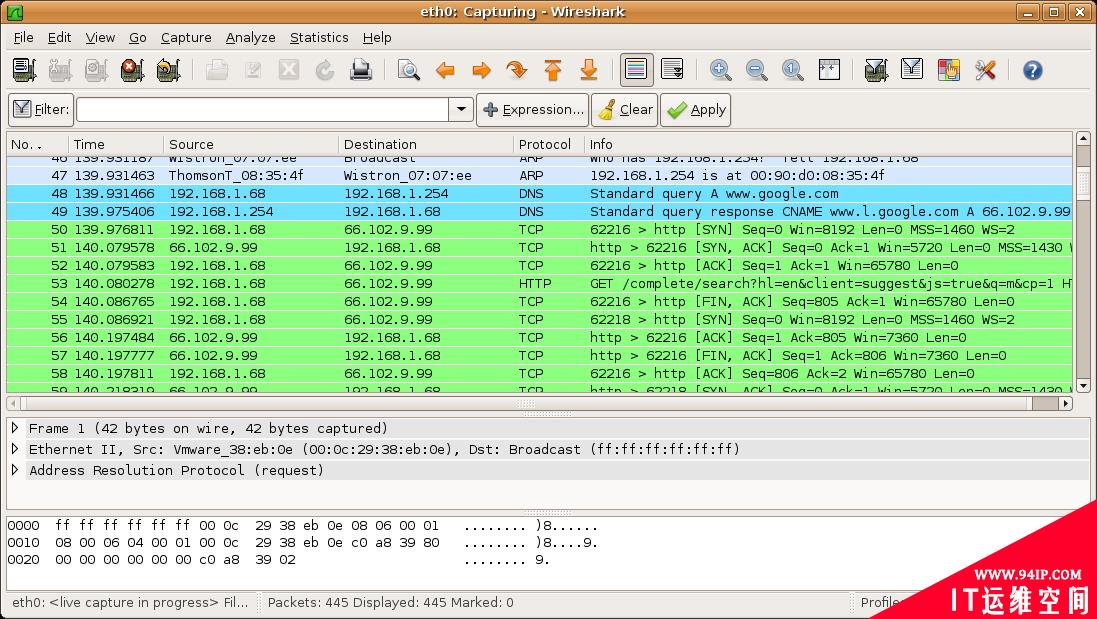Clear the display filter

coord(625,110)
